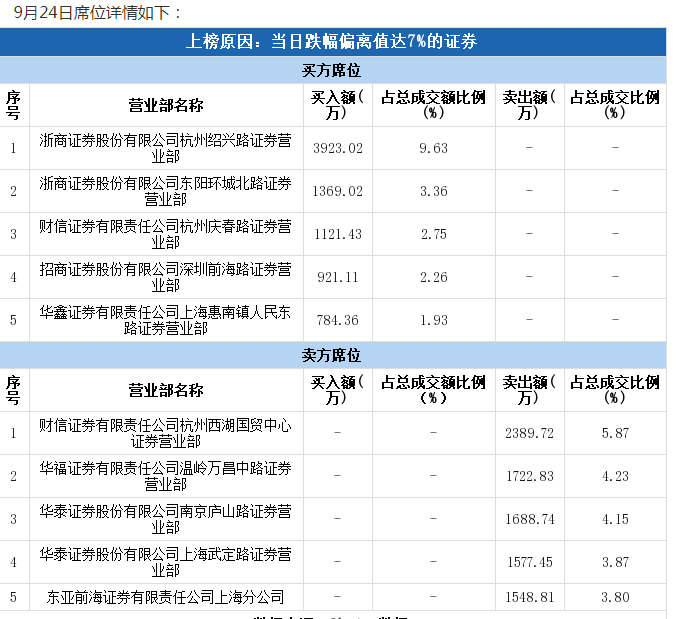Click the sell ratio cell 3.87
This screenshot has width=677, height=619.
click(615, 562)
